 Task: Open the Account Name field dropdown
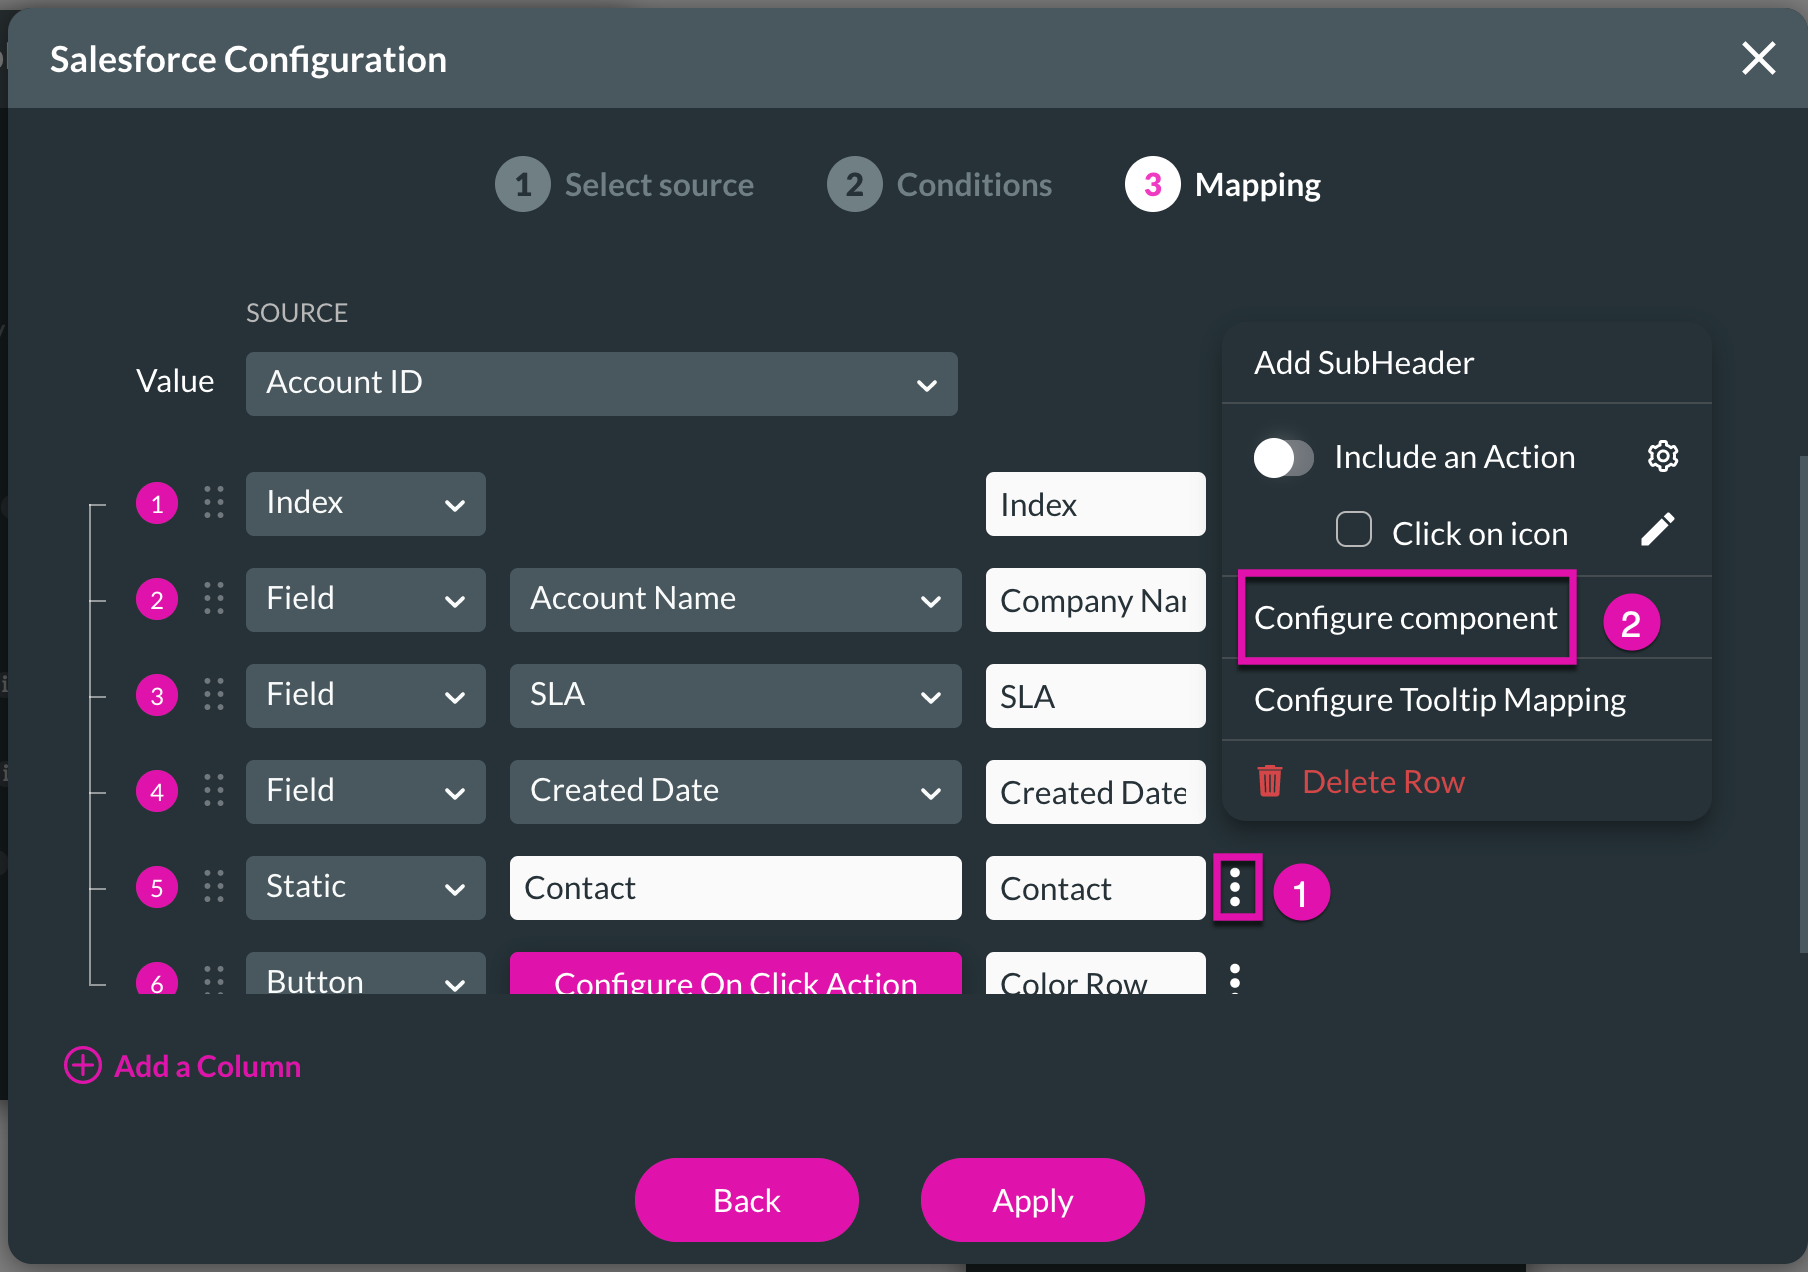736,600
